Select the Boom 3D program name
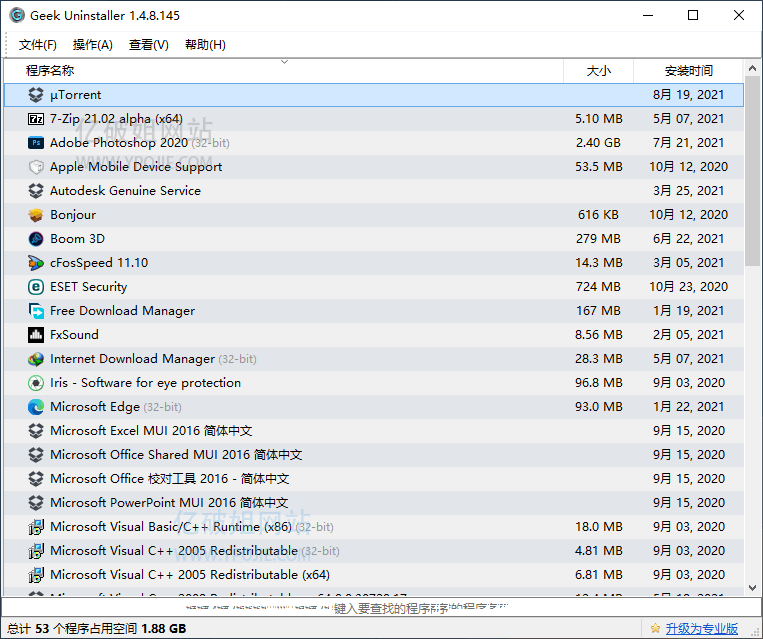 pyautogui.click(x=77, y=238)
